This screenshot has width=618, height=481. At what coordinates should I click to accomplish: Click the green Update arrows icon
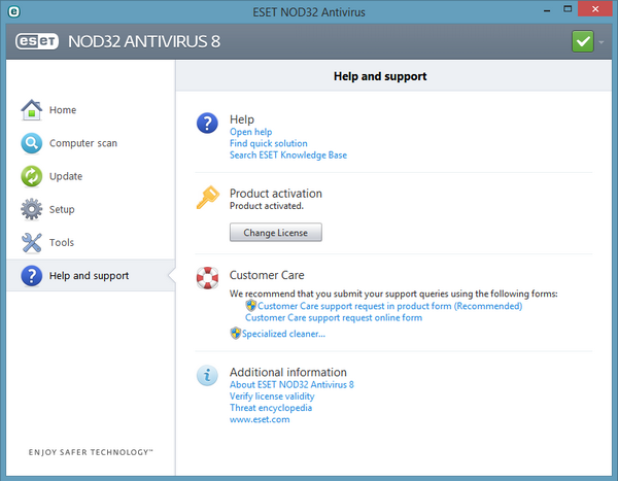point(32,176)
